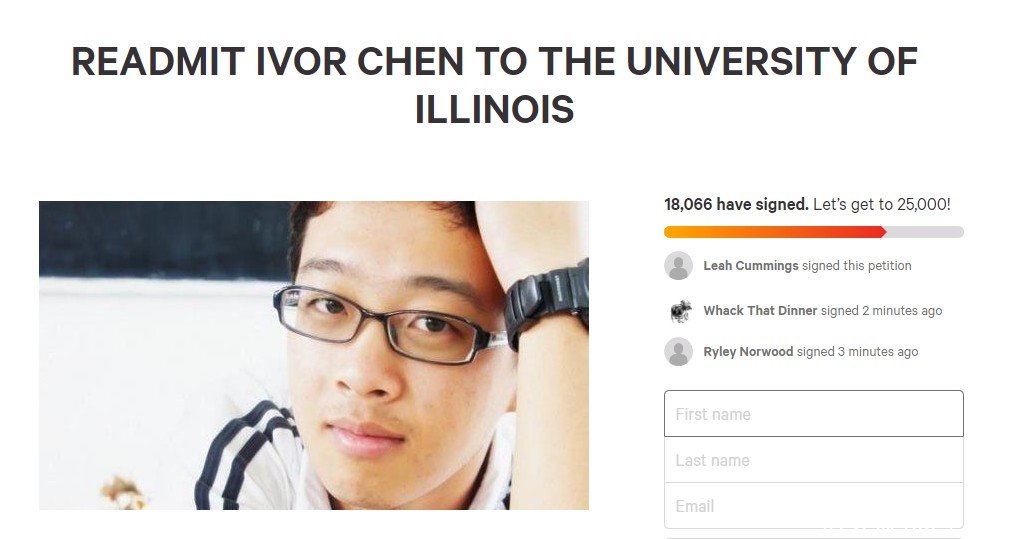Click the "signed 3 minutes ago" timestamp
1014x539 pixels.
point(858,351)
